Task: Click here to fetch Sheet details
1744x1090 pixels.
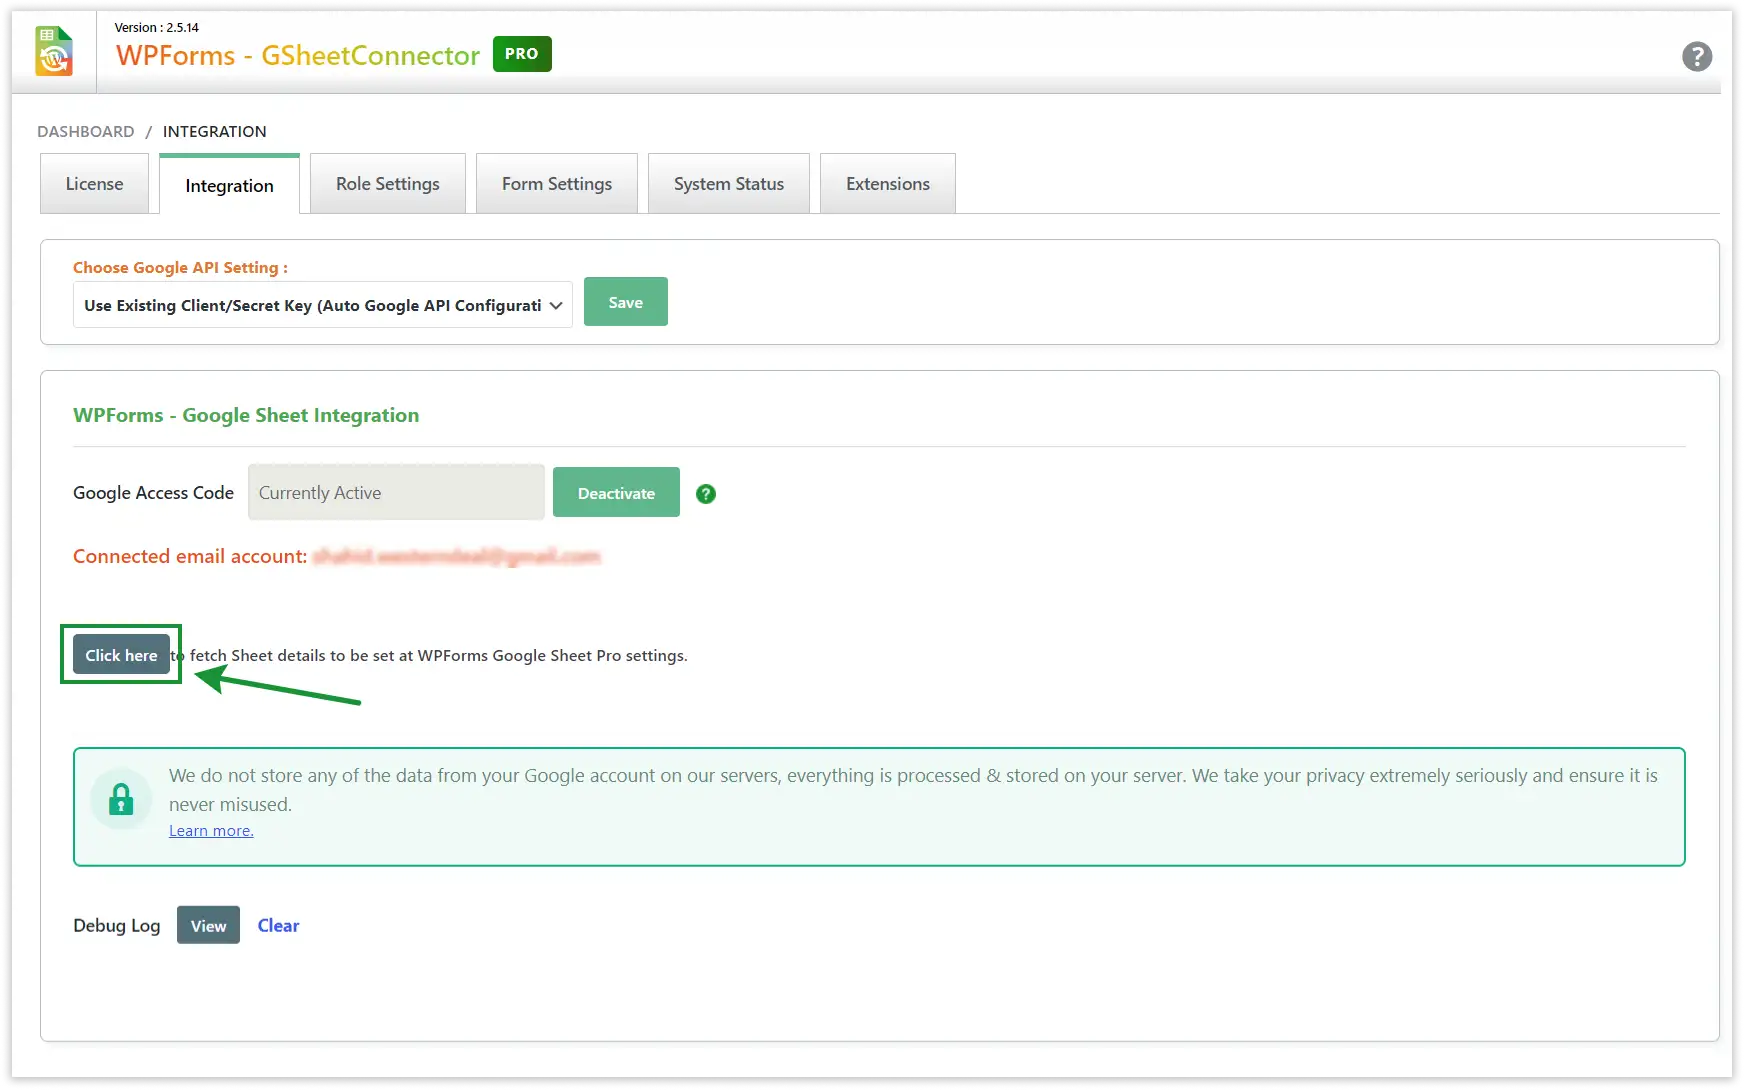Action: click(120, 654)
